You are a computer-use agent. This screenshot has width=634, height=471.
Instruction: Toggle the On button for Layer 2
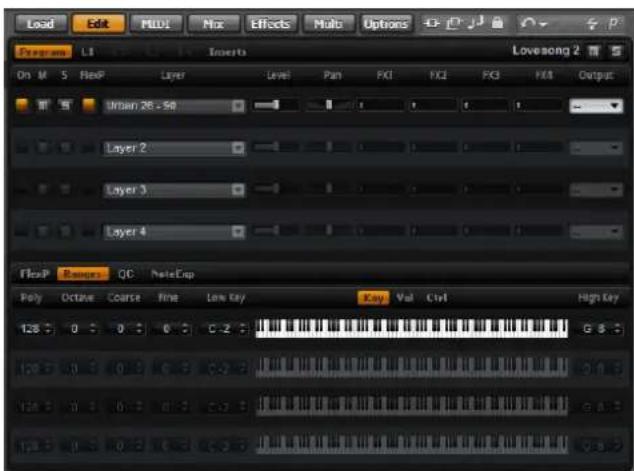[x=22, y=148]
